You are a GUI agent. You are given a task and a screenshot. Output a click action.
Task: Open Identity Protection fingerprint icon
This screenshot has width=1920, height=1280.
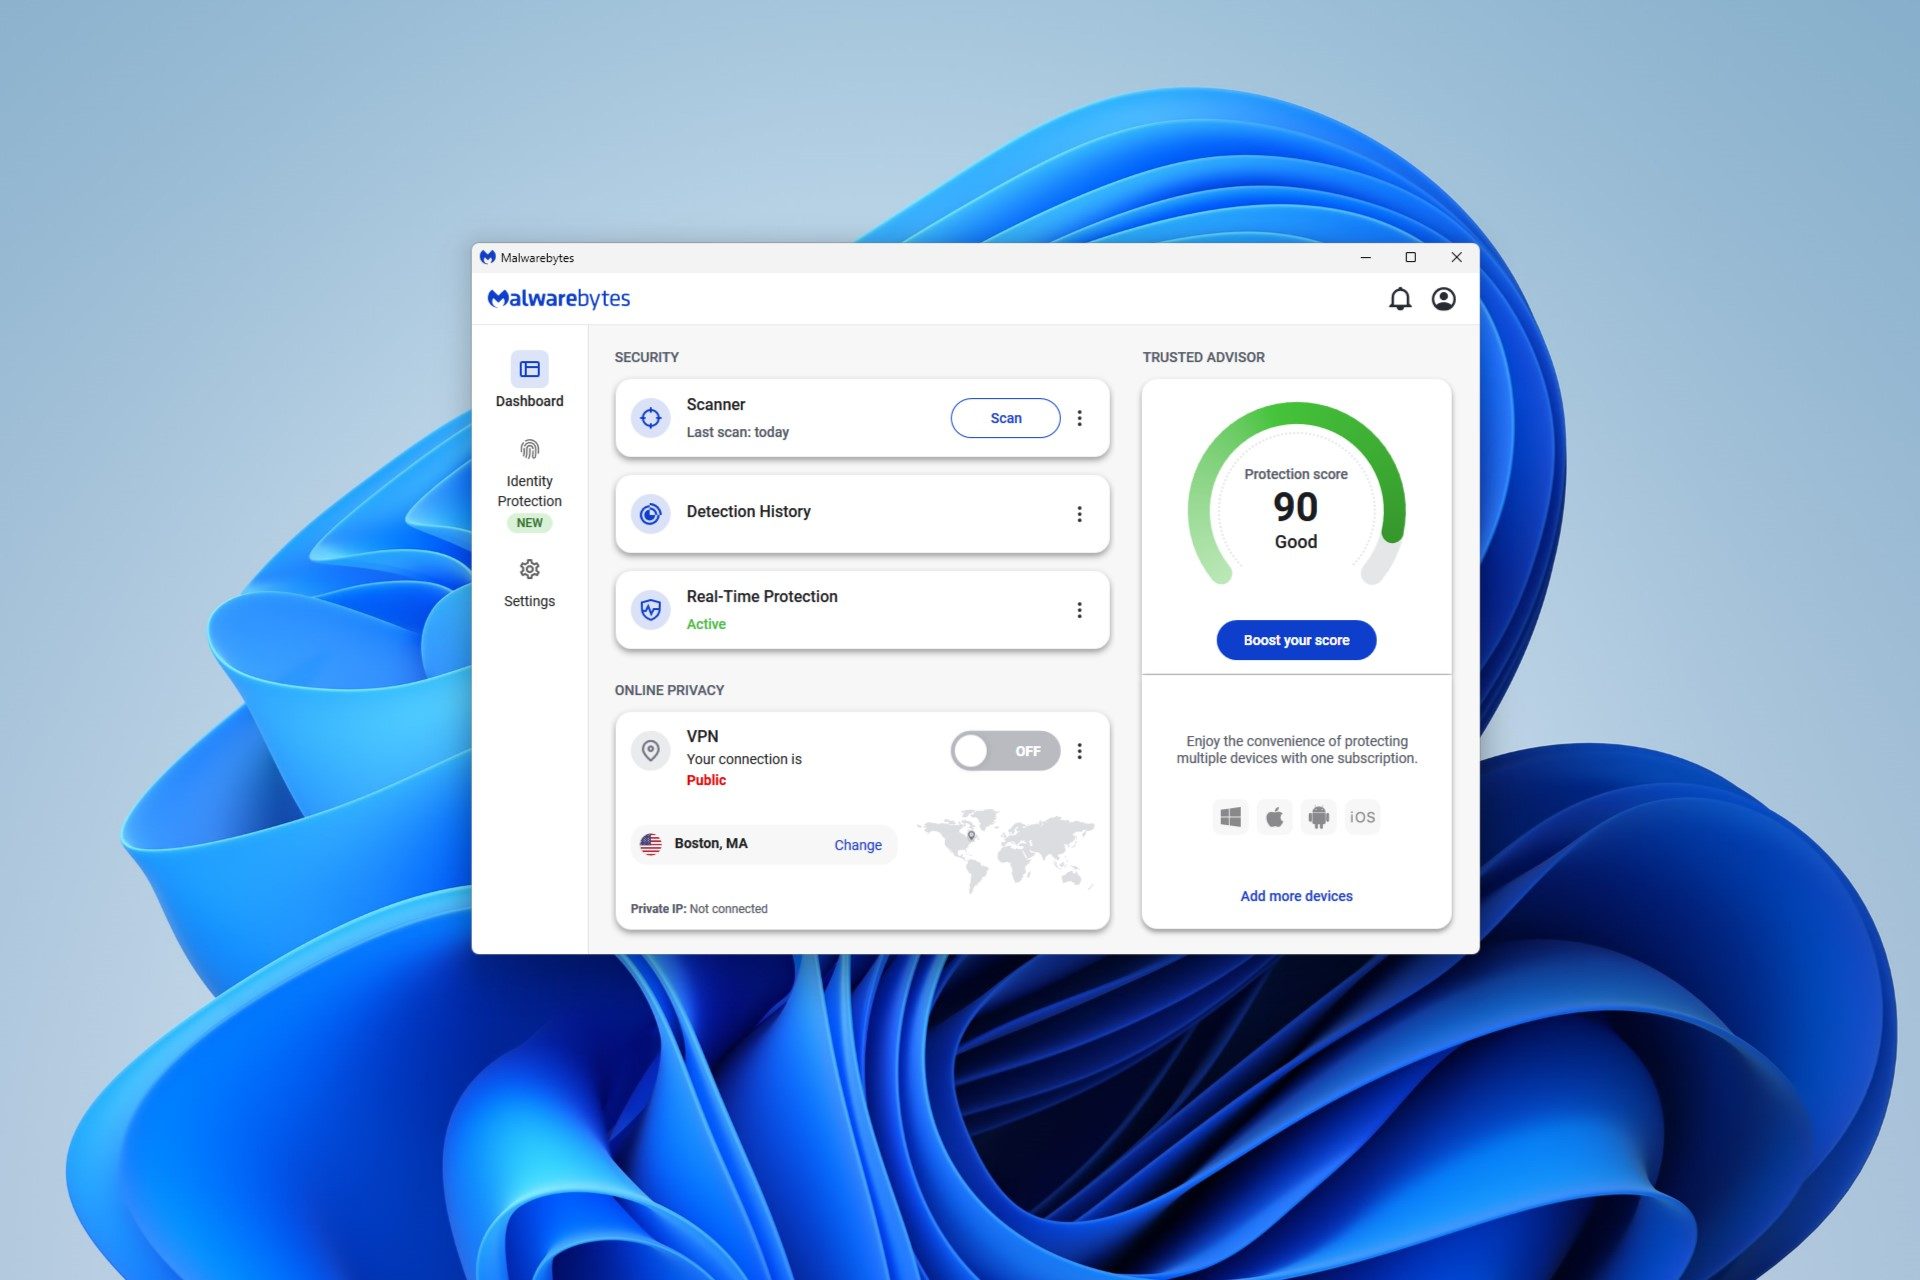click(x=529, y=449)
